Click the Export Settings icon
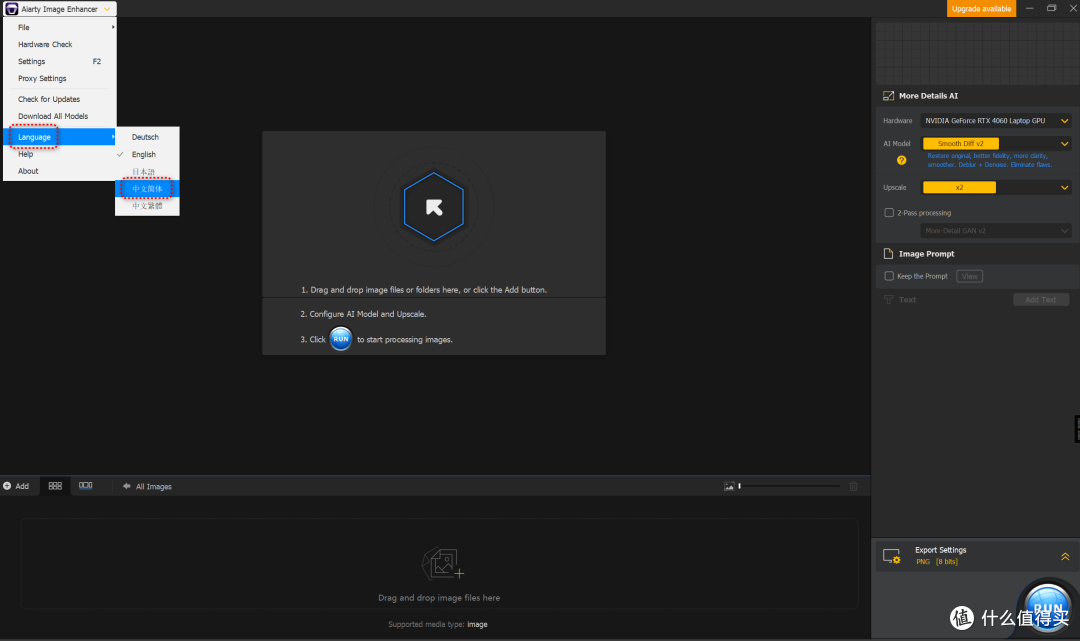1080x641 pixels. tap(891, 556)
